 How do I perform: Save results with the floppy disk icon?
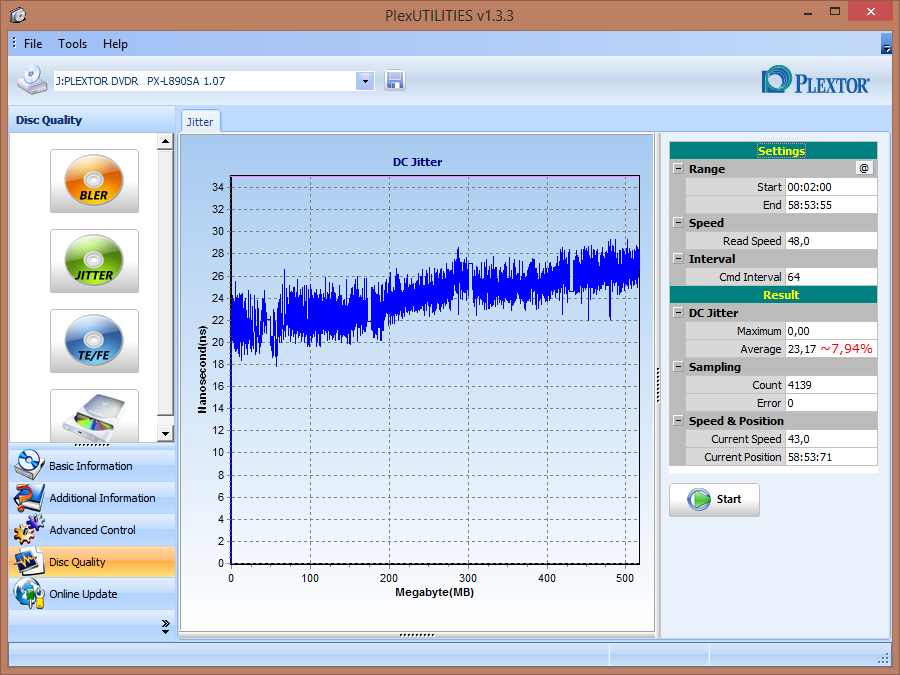[x=394, y=80]
